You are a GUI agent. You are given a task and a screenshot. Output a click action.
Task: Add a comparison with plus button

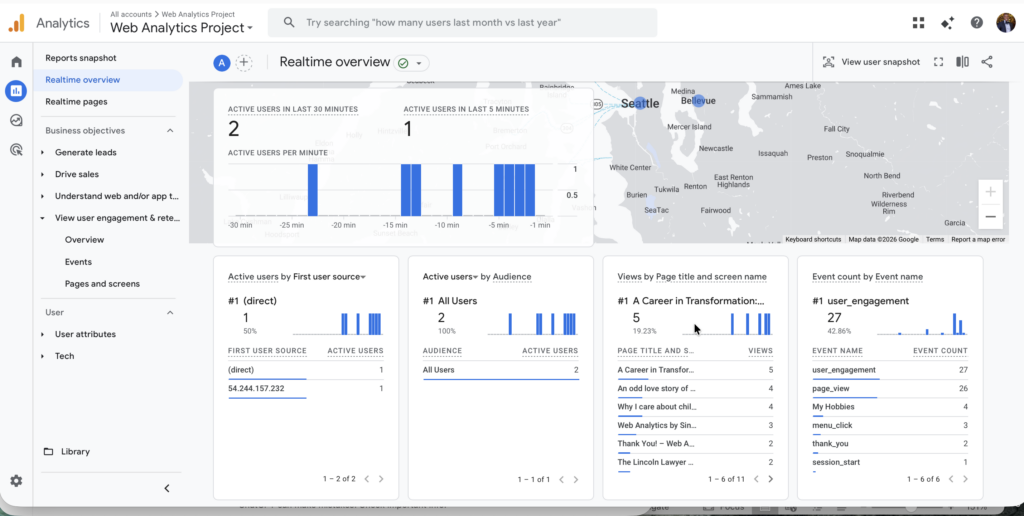(x=244, y=63)
